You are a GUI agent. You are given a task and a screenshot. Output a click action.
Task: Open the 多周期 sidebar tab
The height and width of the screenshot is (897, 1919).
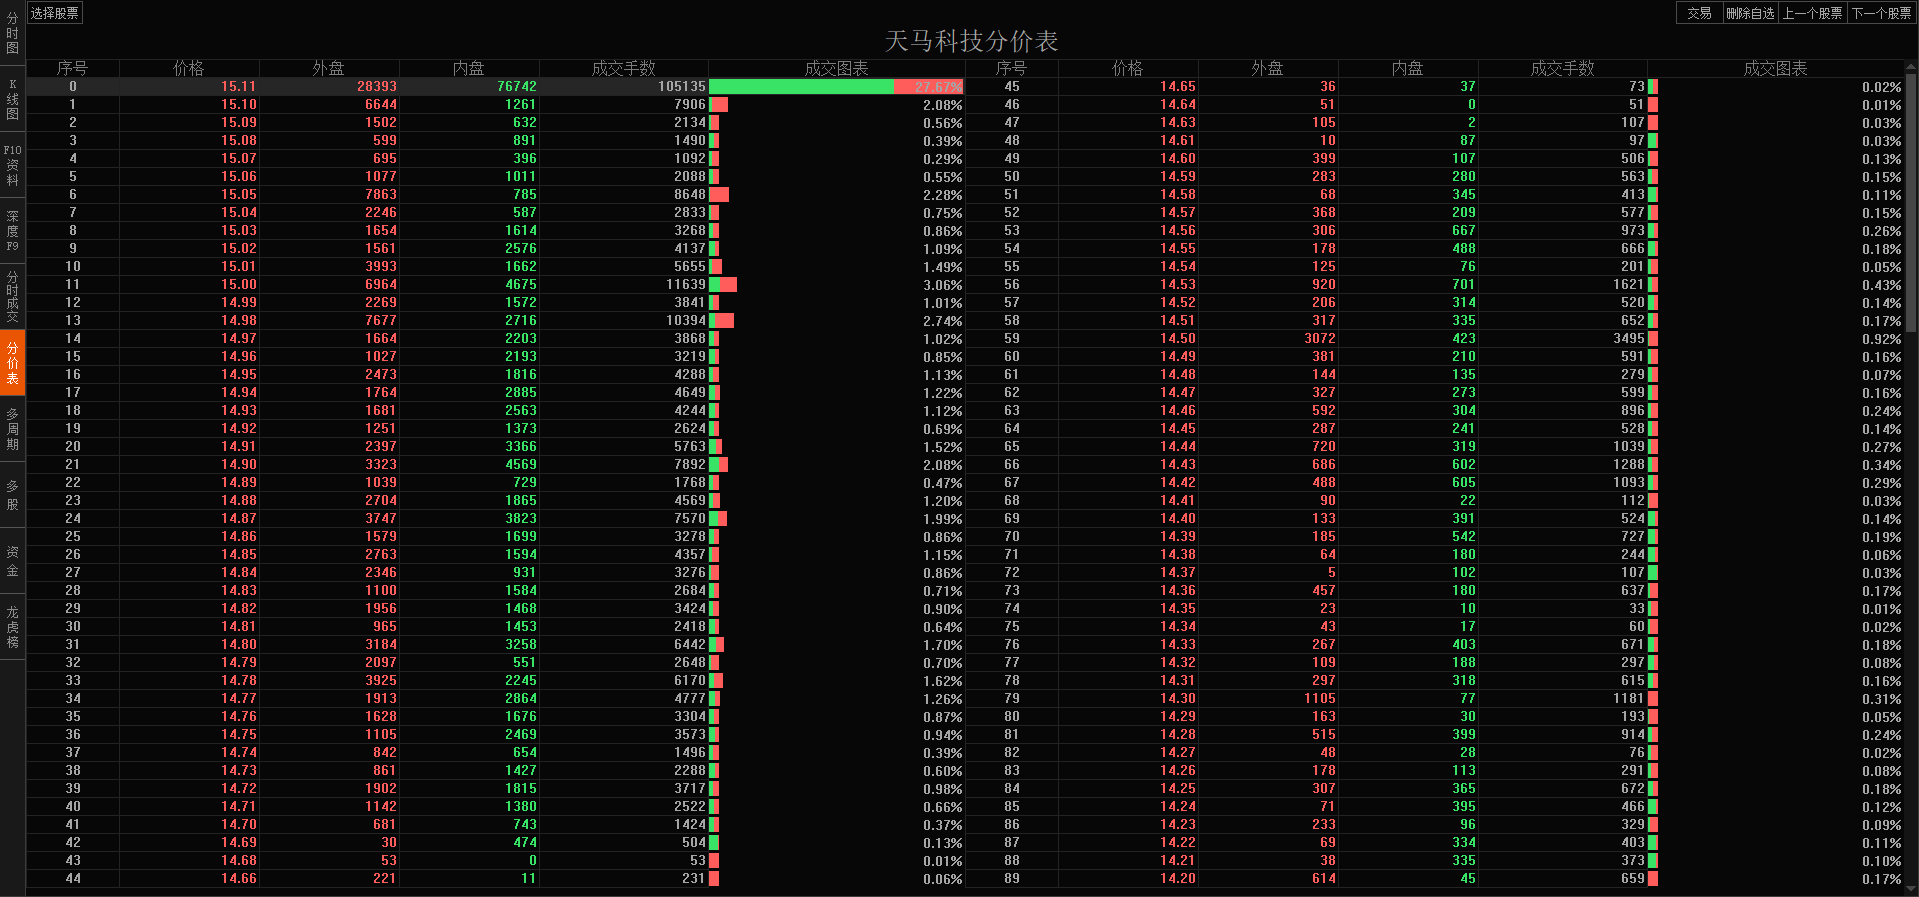point(12,429)
